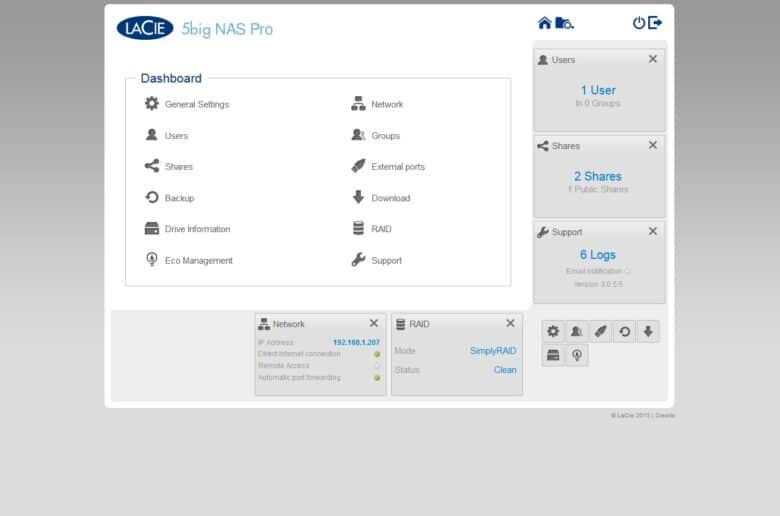Open External ports from the Dashboard list

click(x=388, y=166)
